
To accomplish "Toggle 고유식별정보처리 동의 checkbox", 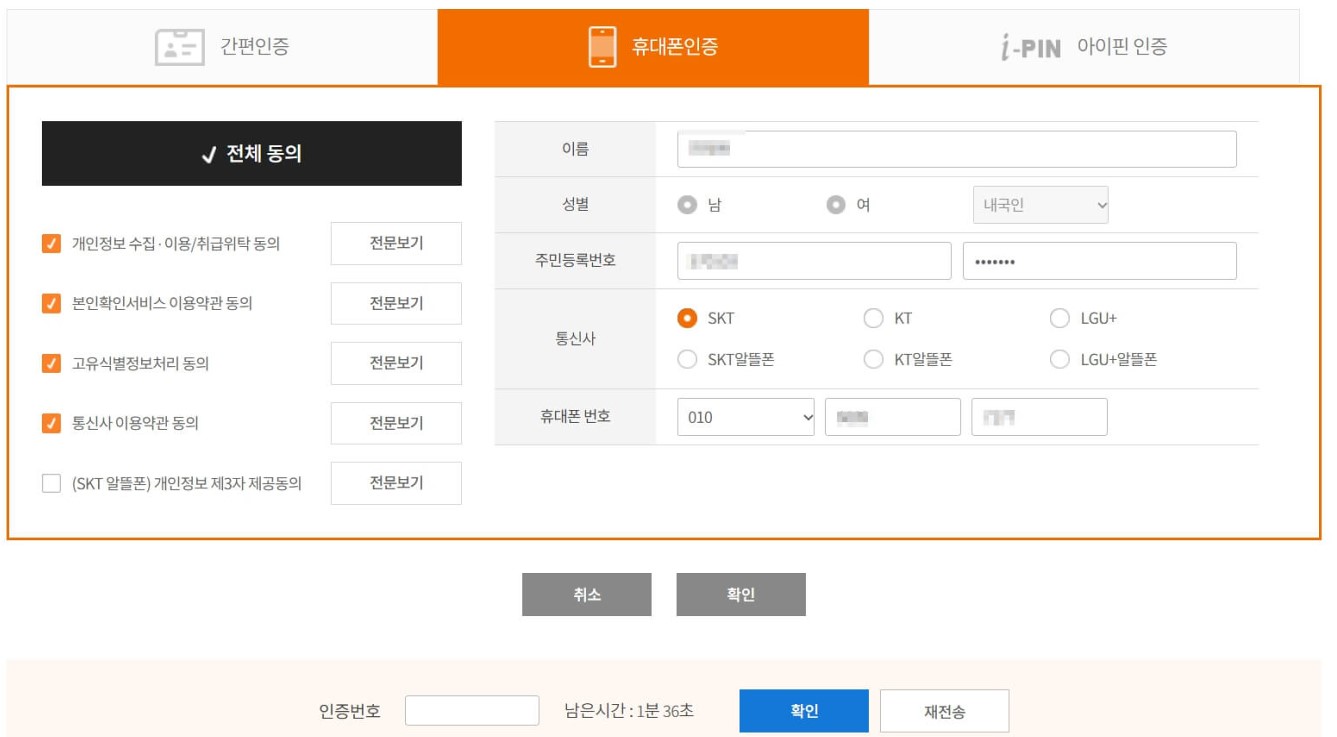I will click(51, 363).
